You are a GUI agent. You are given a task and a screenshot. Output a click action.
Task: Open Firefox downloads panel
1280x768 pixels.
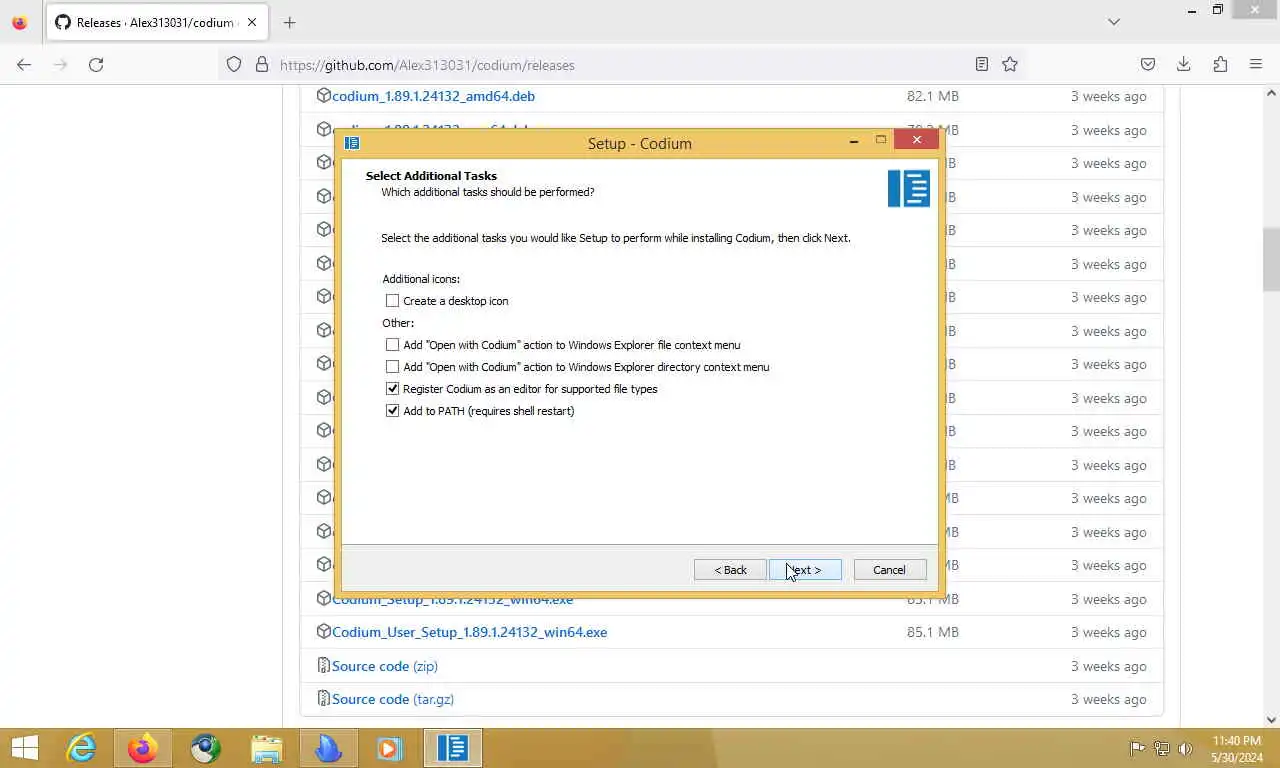point(1184,65)
